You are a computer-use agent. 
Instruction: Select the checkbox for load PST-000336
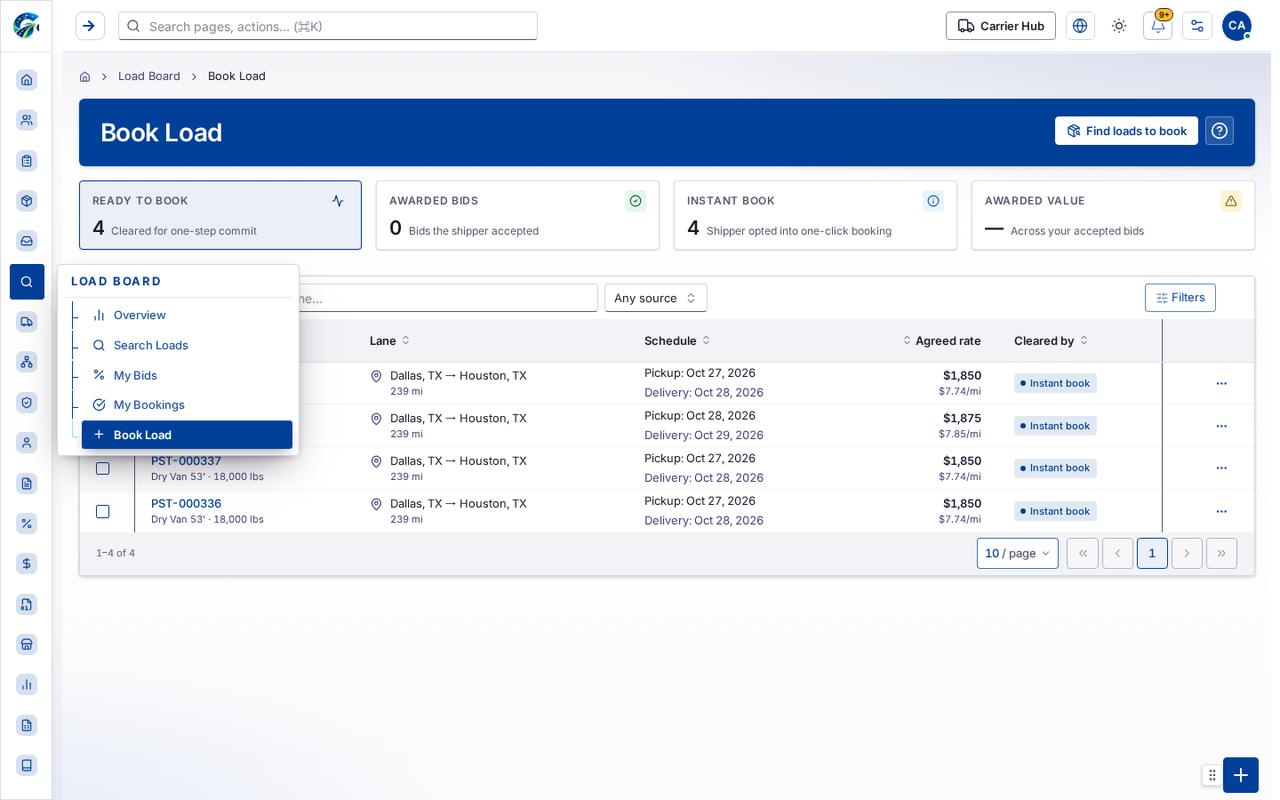[102, 511]
